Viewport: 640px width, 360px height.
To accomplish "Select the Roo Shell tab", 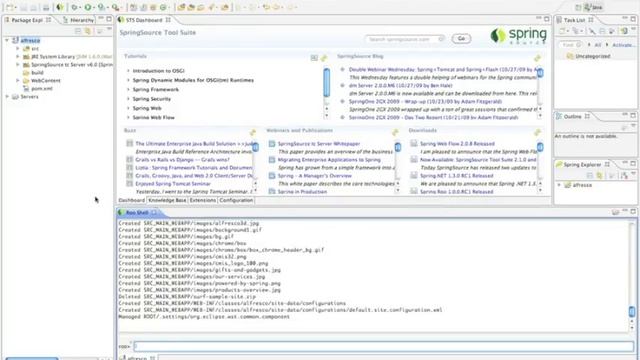I will (137, 212).
